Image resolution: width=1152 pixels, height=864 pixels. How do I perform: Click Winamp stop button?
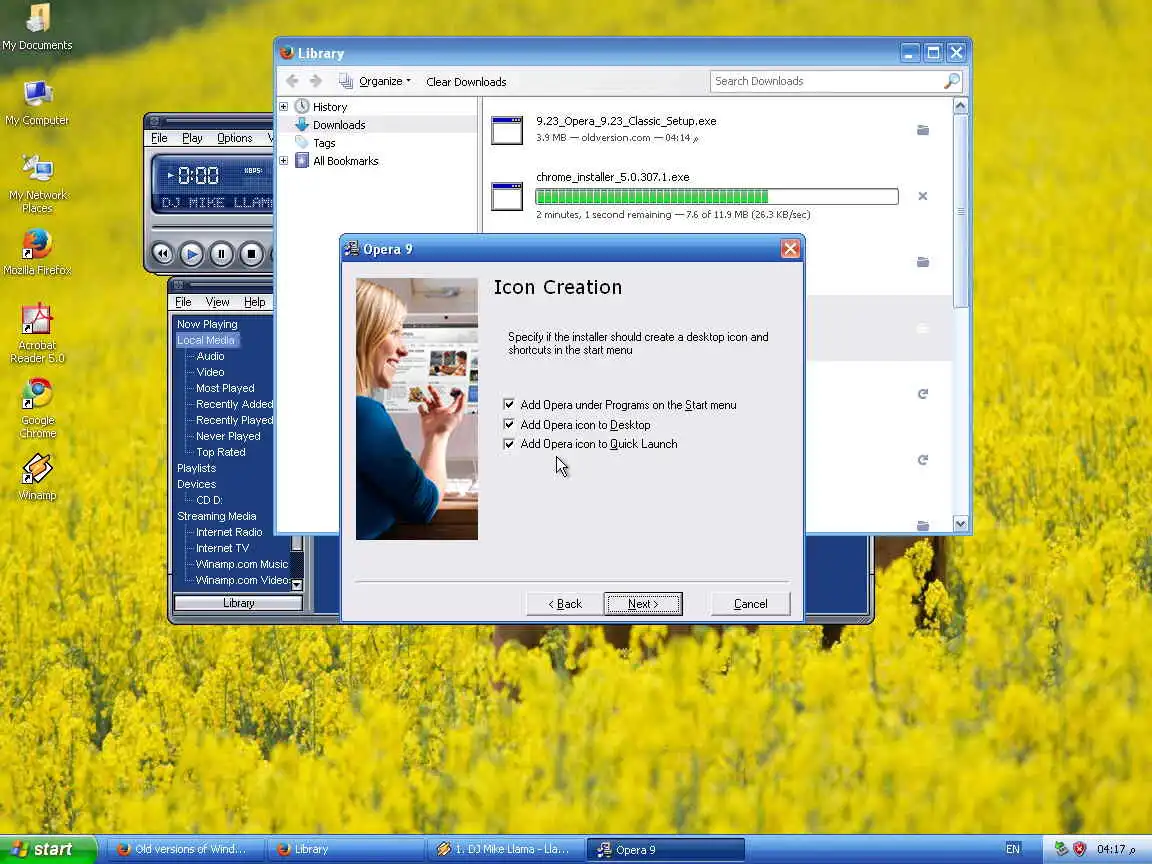click(x=251, y=254)
